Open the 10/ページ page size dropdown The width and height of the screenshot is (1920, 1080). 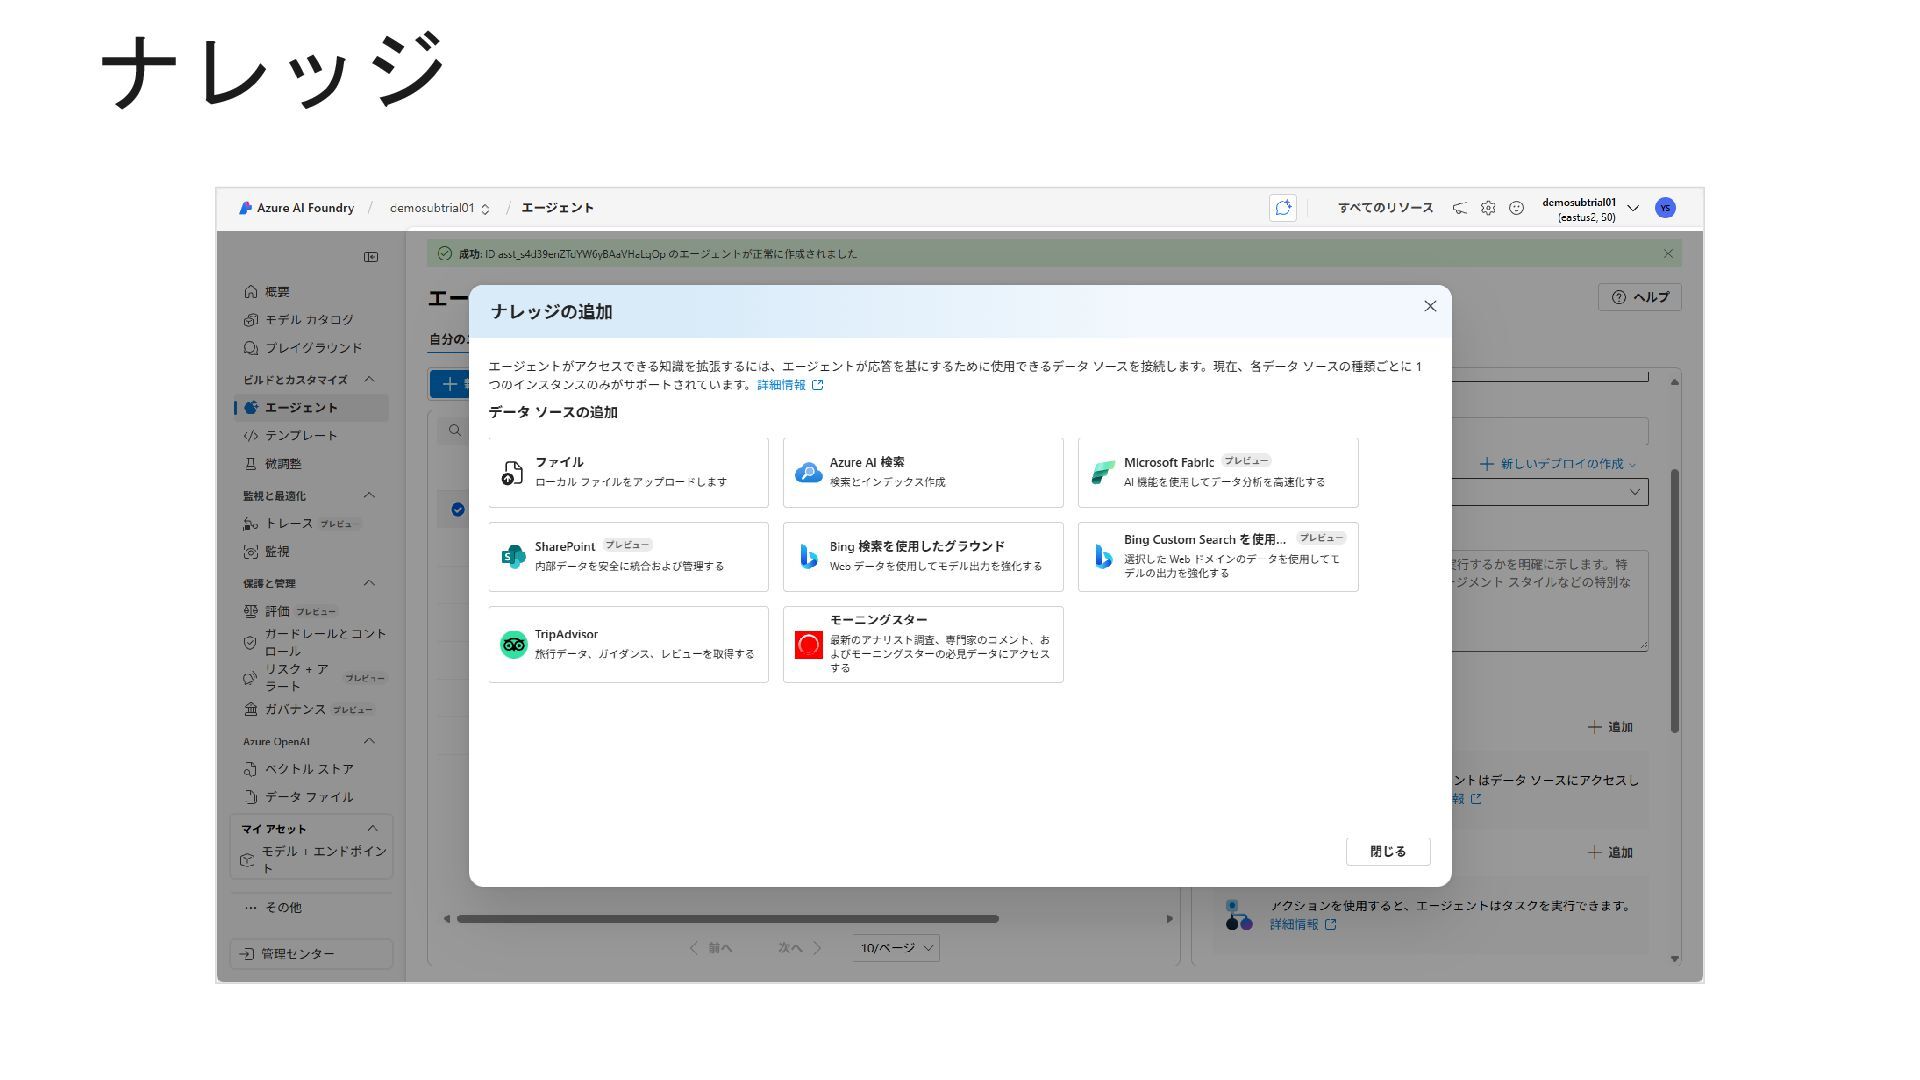click(x=898, y=948)
